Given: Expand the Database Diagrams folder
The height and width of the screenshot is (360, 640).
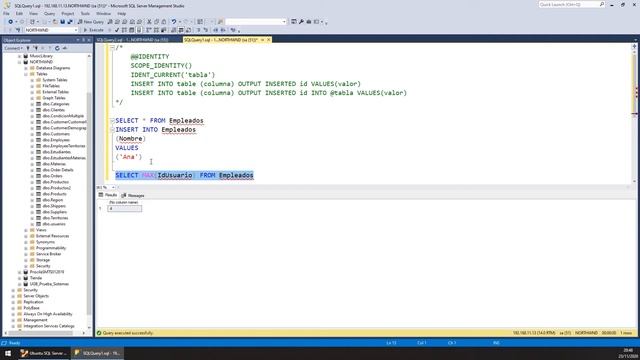Looking at the screenshot, I should [x=26, y=68].
